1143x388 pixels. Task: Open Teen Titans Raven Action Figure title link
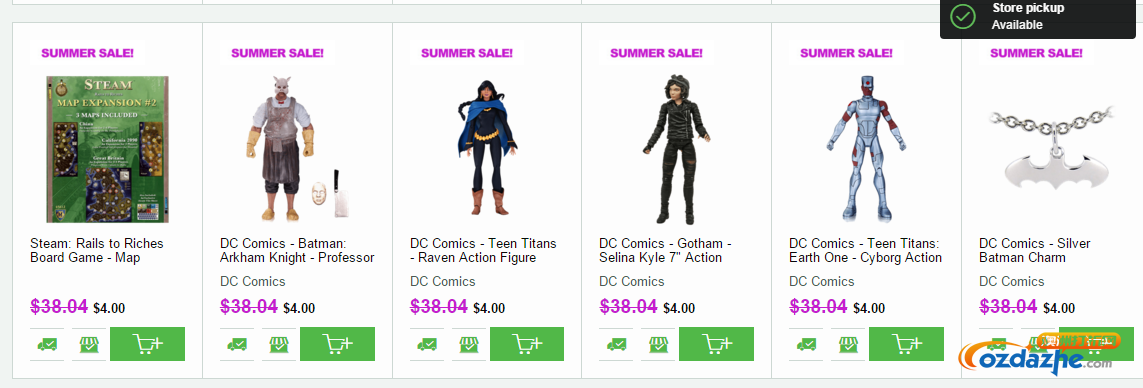coord(483,250)
